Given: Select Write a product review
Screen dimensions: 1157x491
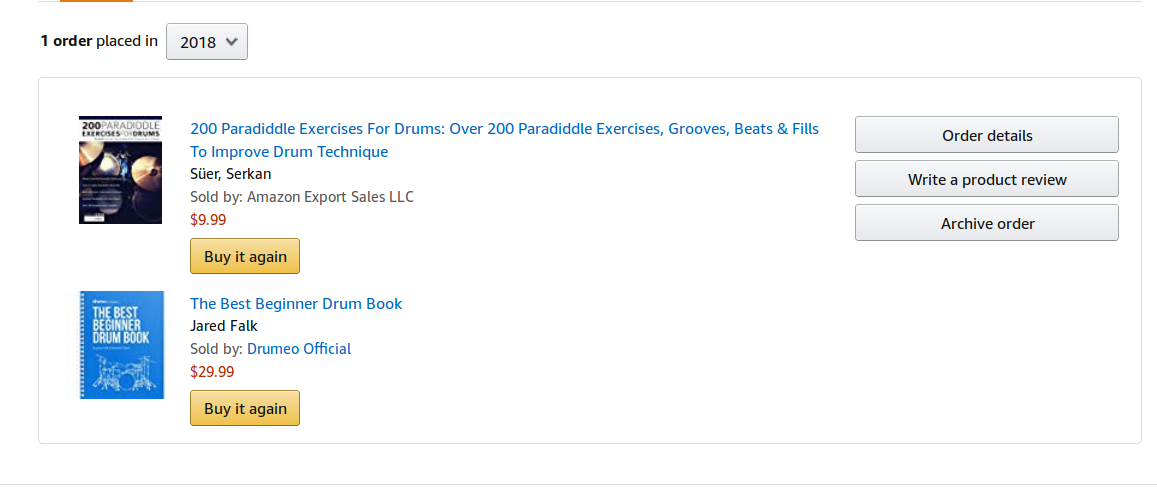Looking at the screenshot, I should [x=987, y=179].
